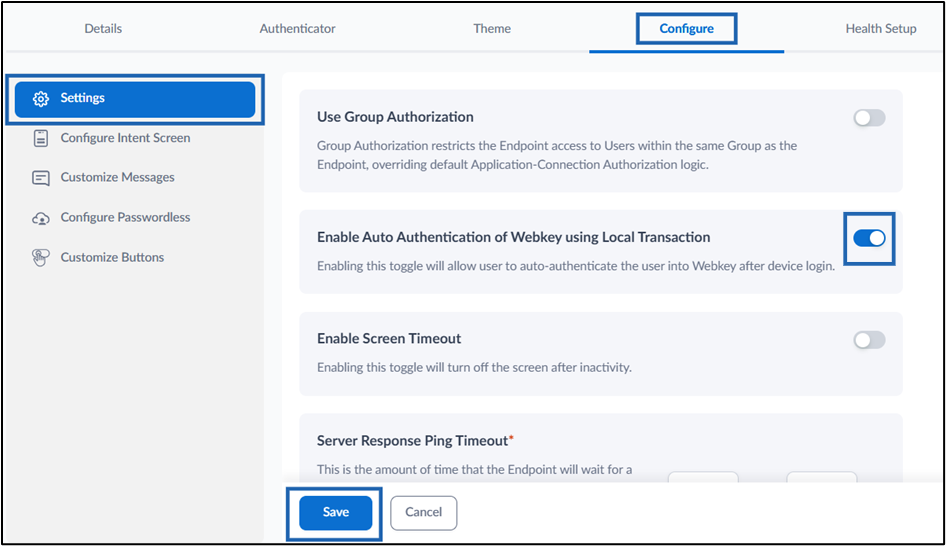The width and height of the screenshot is (946, 546).
Task: Click Enable Auto Authentication of Webkey heading
Action: [513, 237]
